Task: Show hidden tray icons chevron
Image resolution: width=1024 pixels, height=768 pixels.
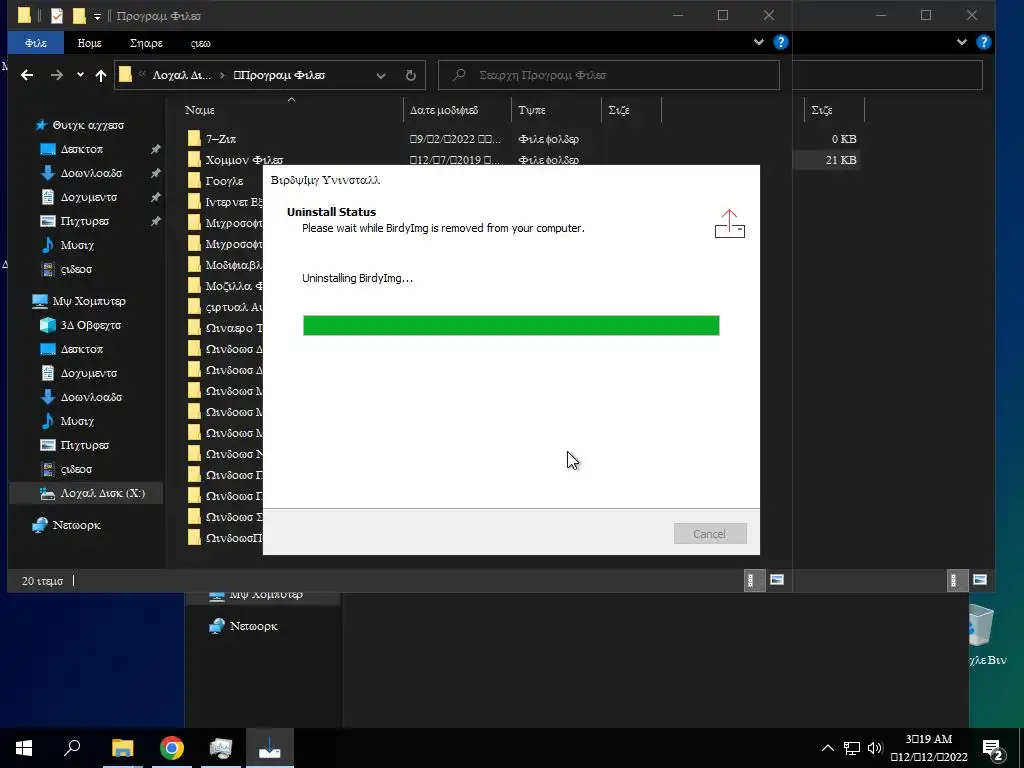Action: pos(827,748)
